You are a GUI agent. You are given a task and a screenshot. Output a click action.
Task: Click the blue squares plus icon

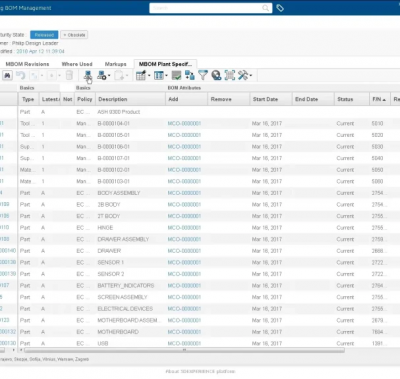coord(190,75)
